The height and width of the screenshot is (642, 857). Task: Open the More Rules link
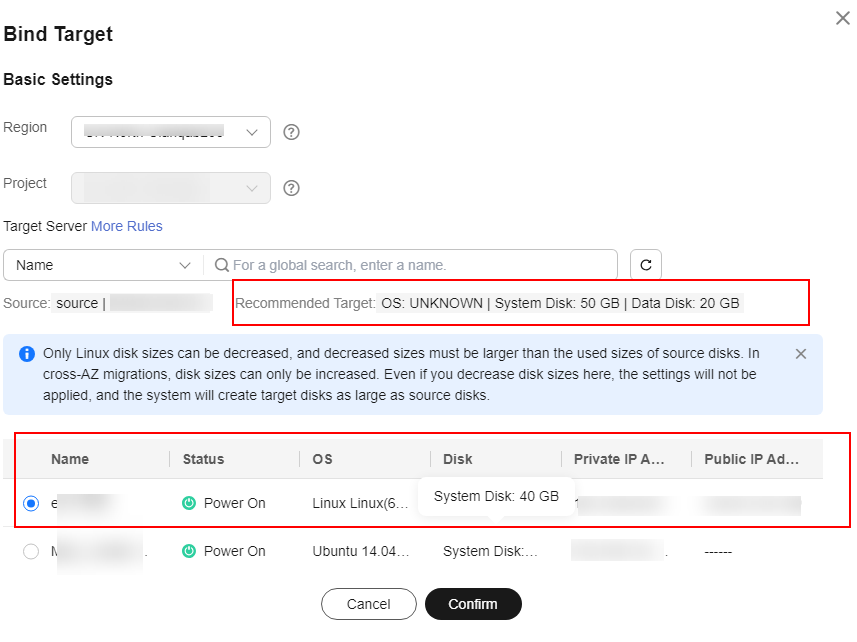pyautogui.click(x=127, y=226)
